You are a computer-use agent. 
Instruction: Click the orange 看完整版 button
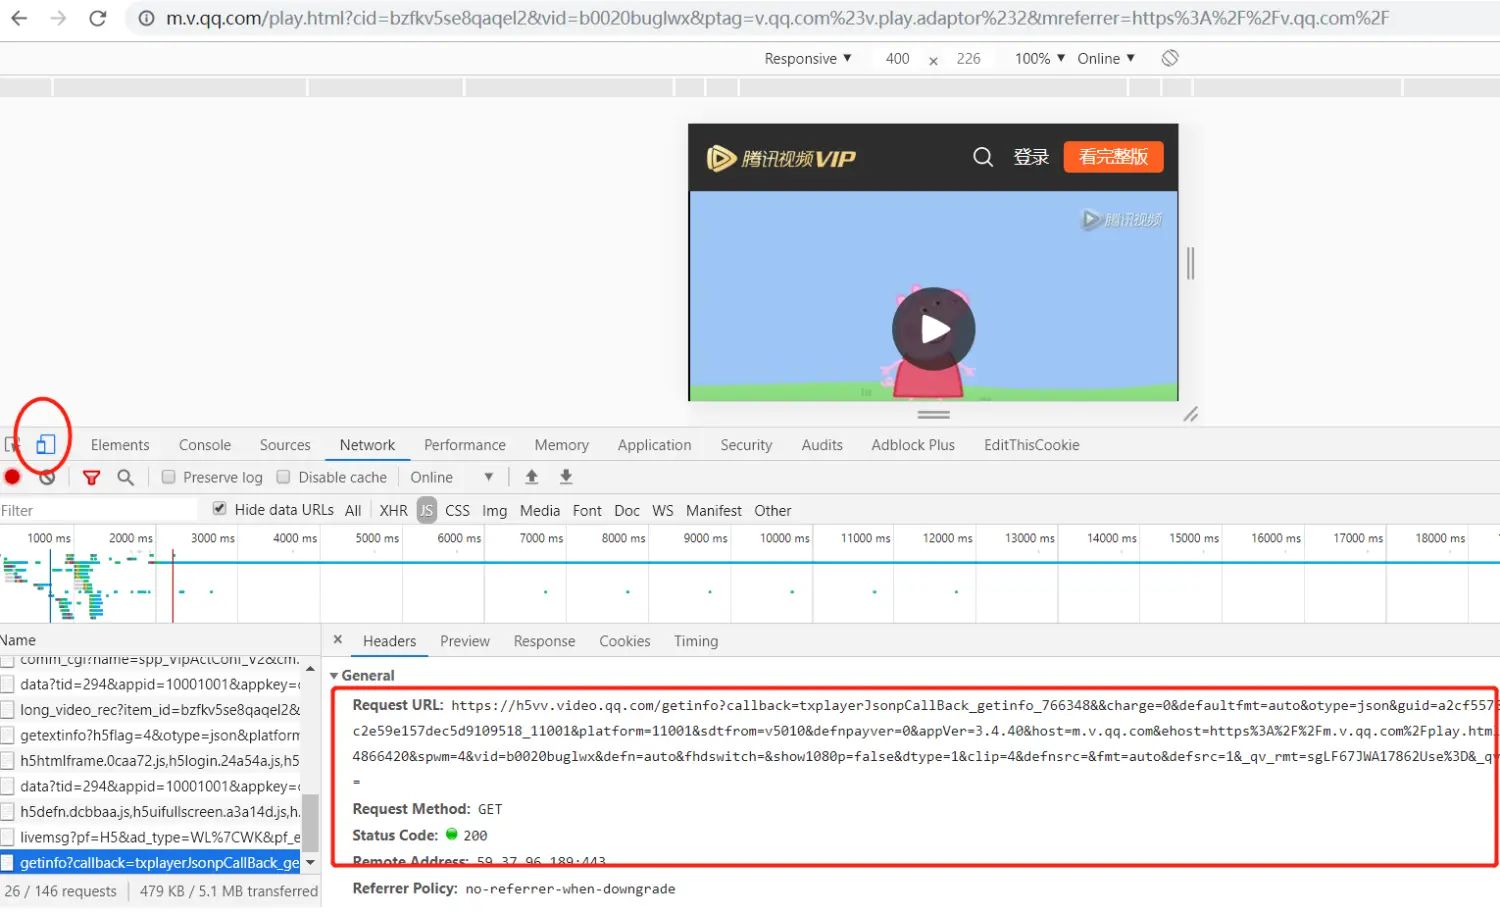pos(1113,157)
